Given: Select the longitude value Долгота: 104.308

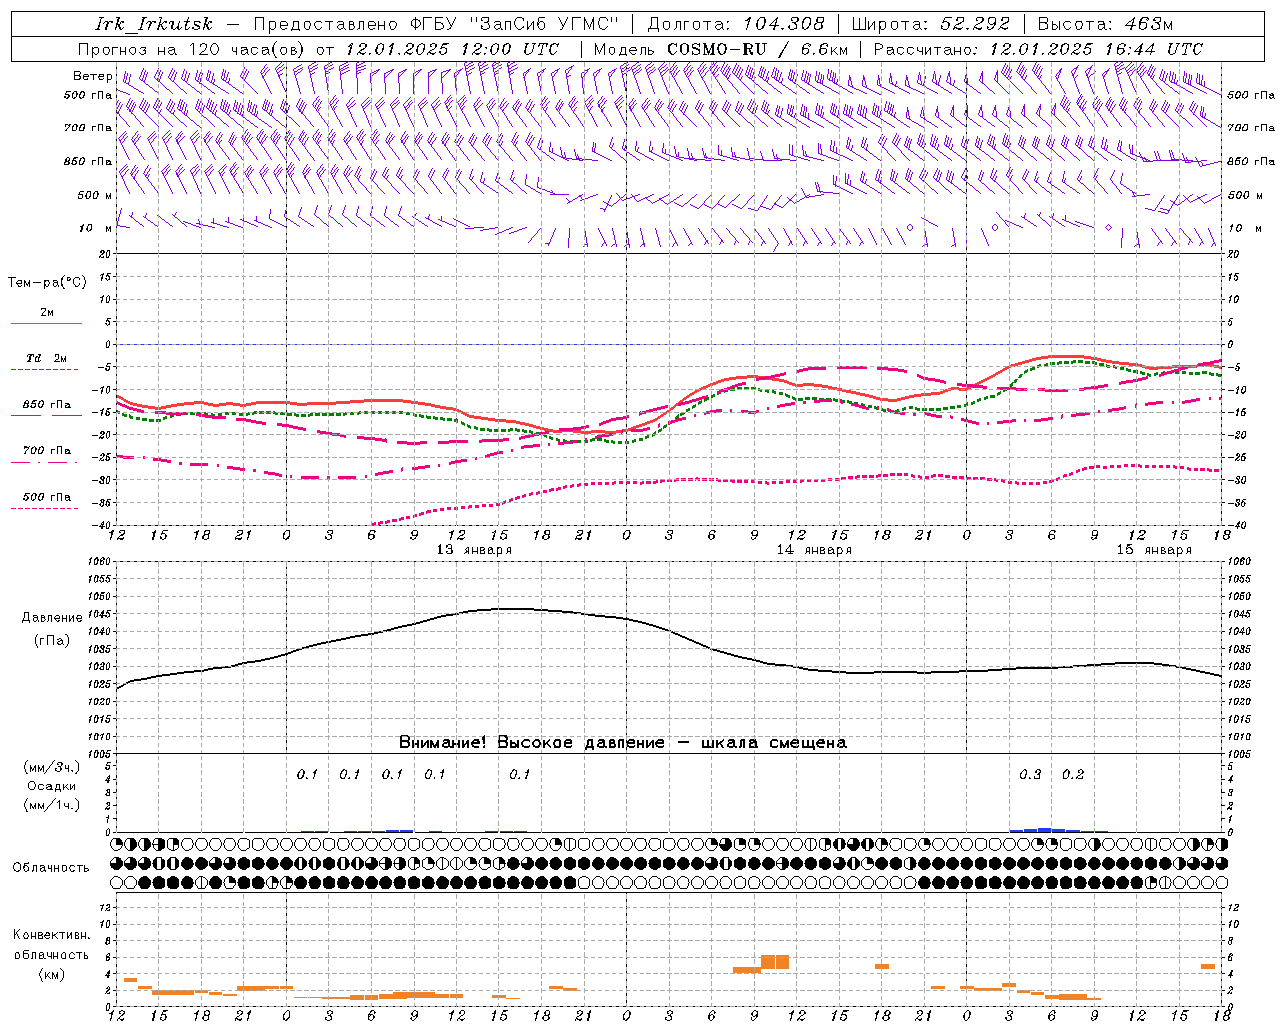Looking at the screenshot, I should click(736, 24).
